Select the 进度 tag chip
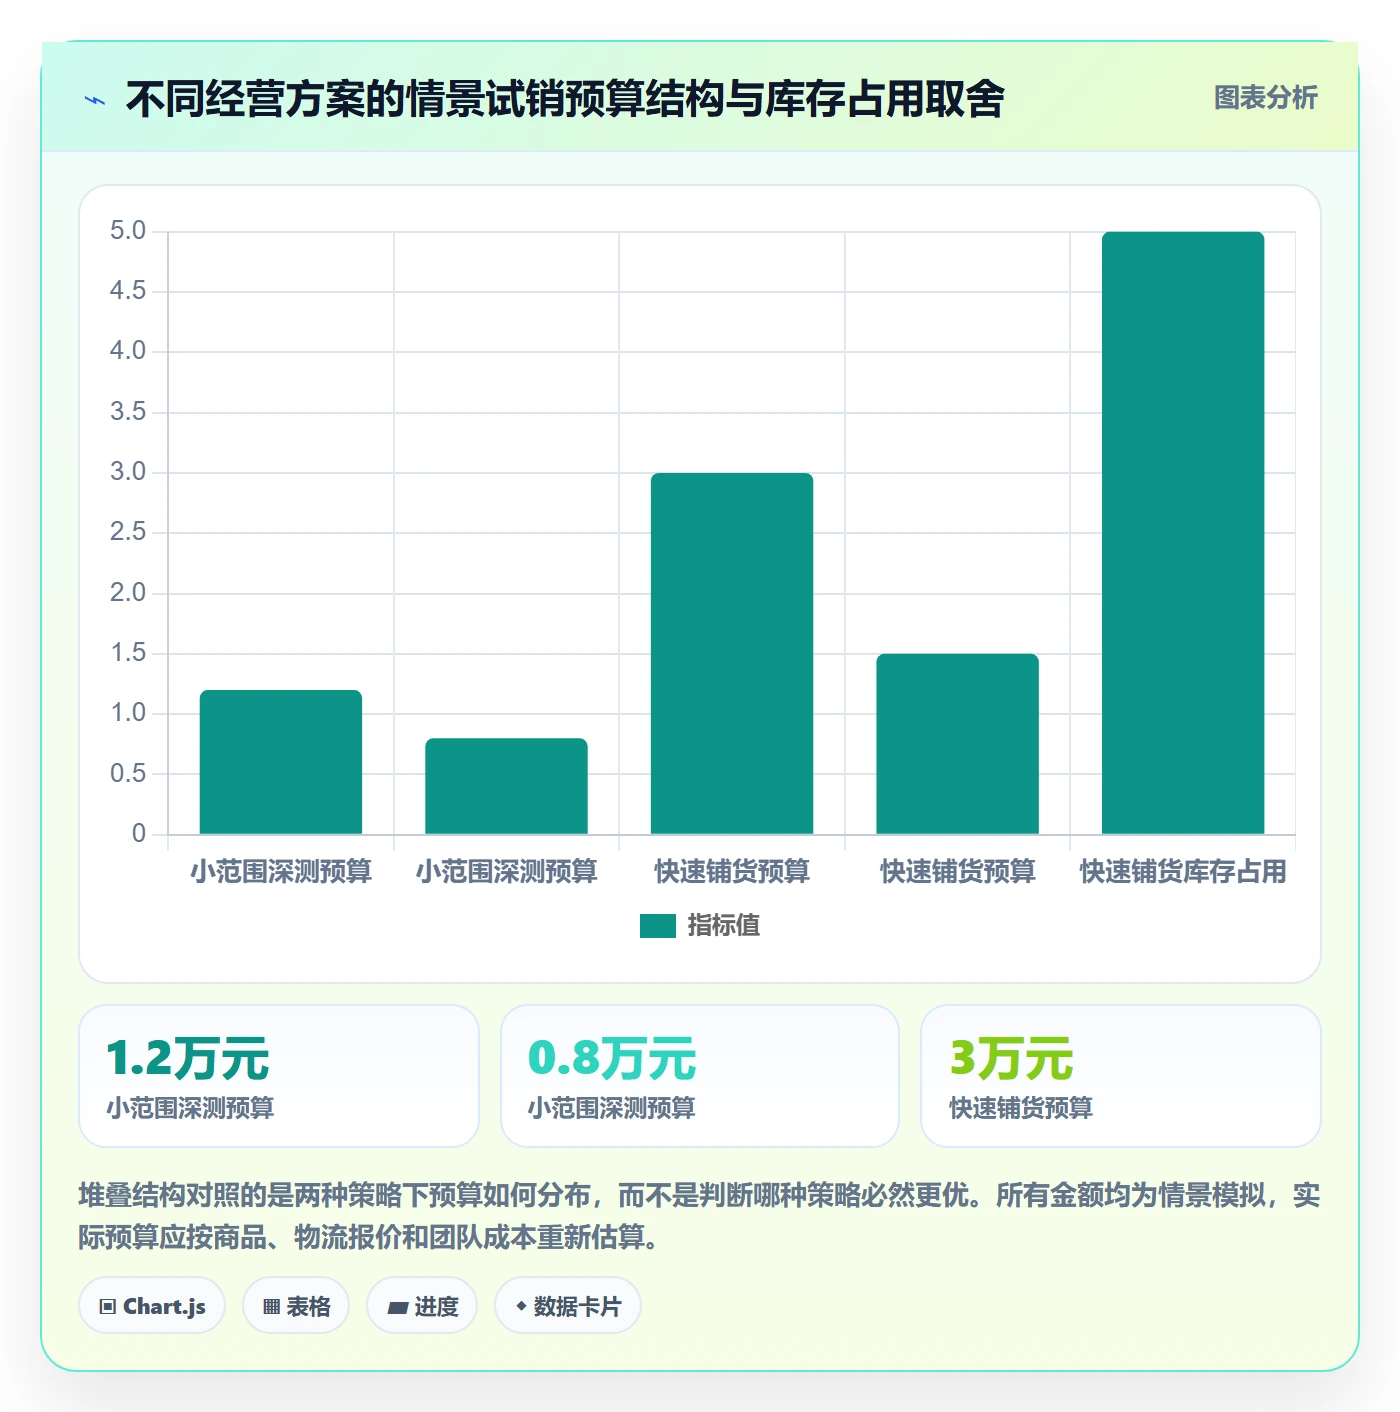 (422, 1305)
